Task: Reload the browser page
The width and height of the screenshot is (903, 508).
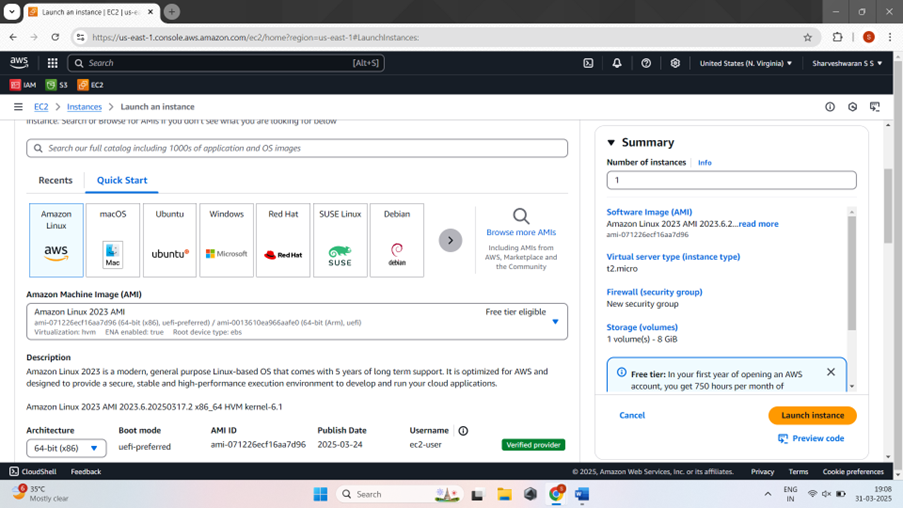Action: [55, 37]
